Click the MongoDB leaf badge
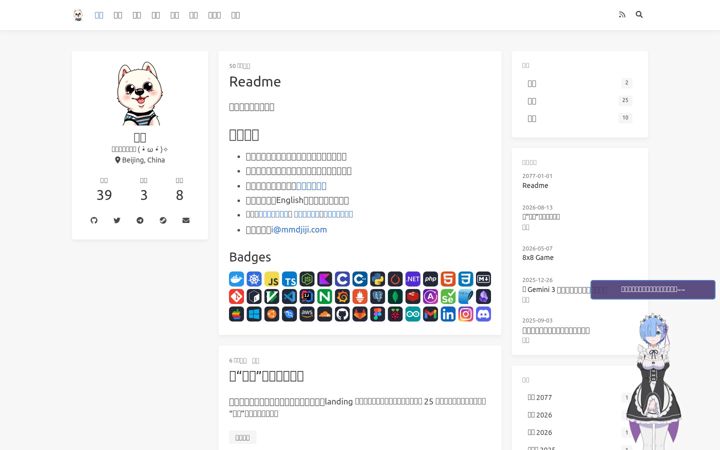The width and height of the screenshot is (720, 450). point(395,297)
